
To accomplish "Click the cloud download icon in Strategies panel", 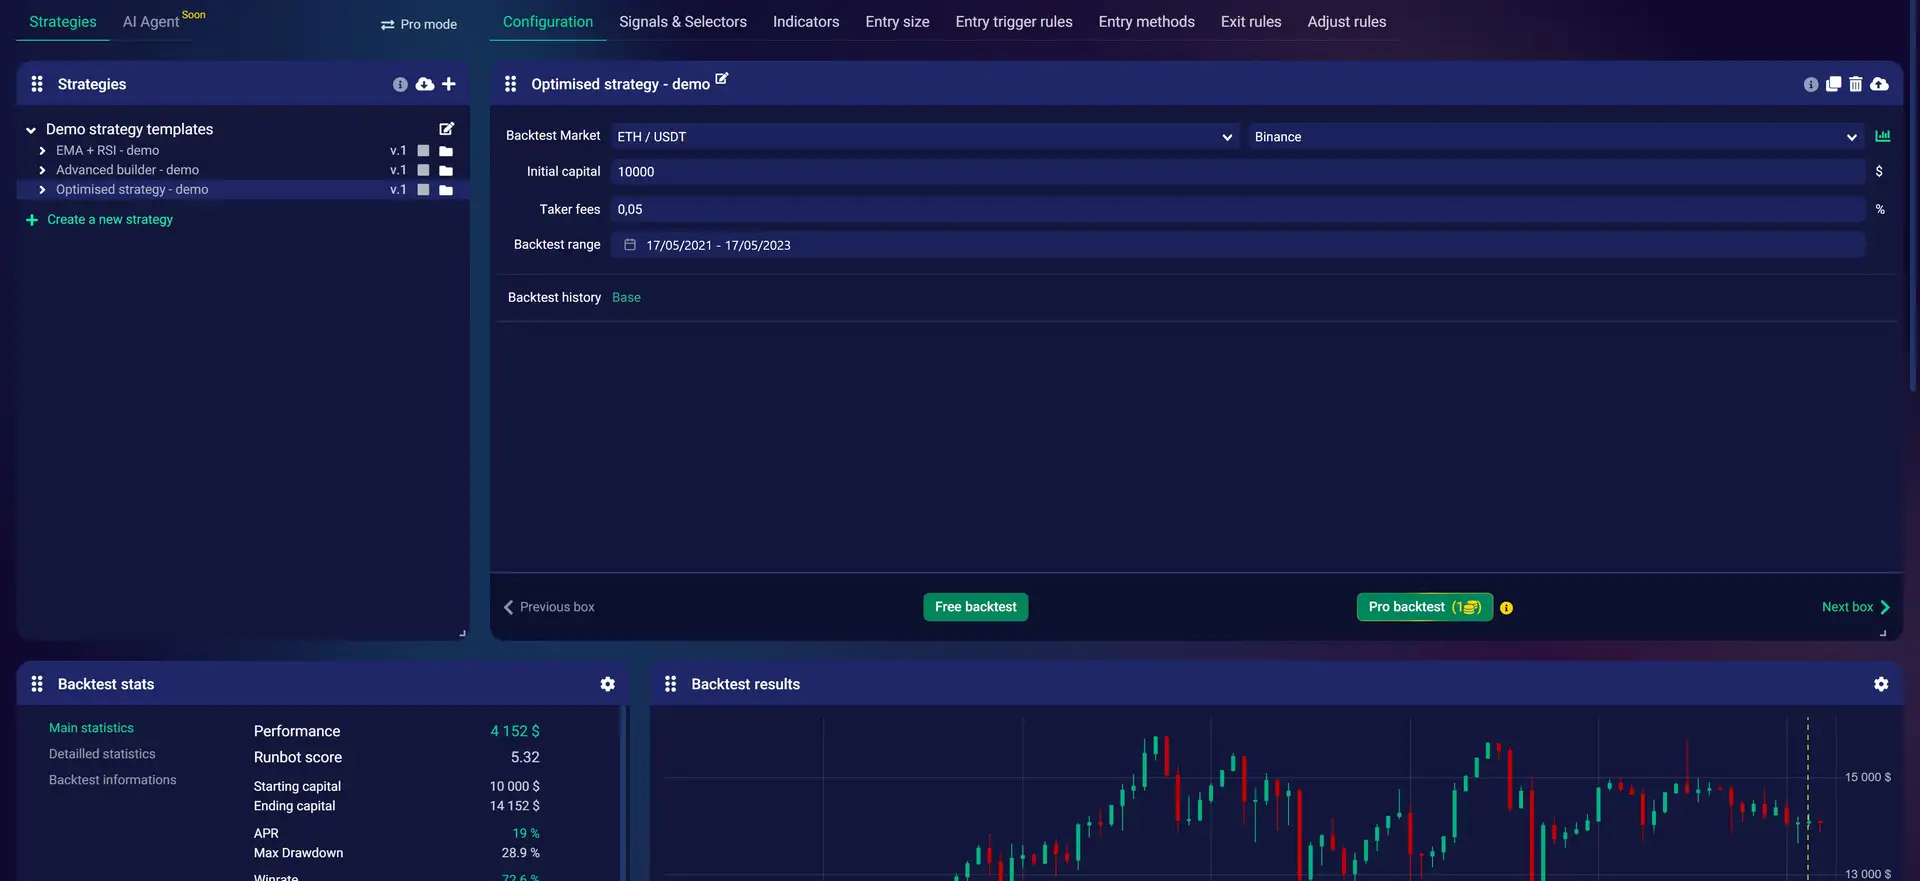I will click(x=425, y=84).
